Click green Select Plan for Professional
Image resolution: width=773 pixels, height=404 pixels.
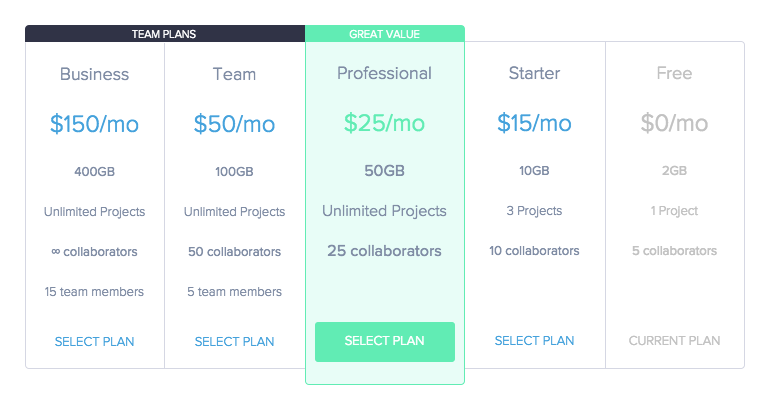(385, 341)
